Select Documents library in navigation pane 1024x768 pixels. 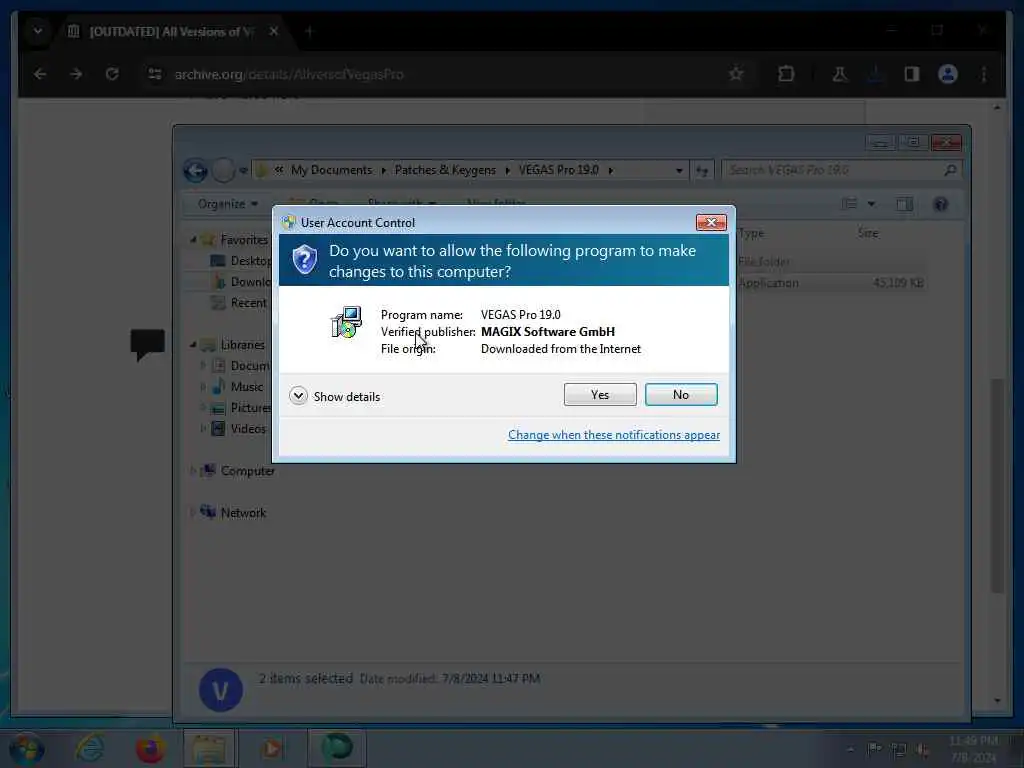[240, 366]
